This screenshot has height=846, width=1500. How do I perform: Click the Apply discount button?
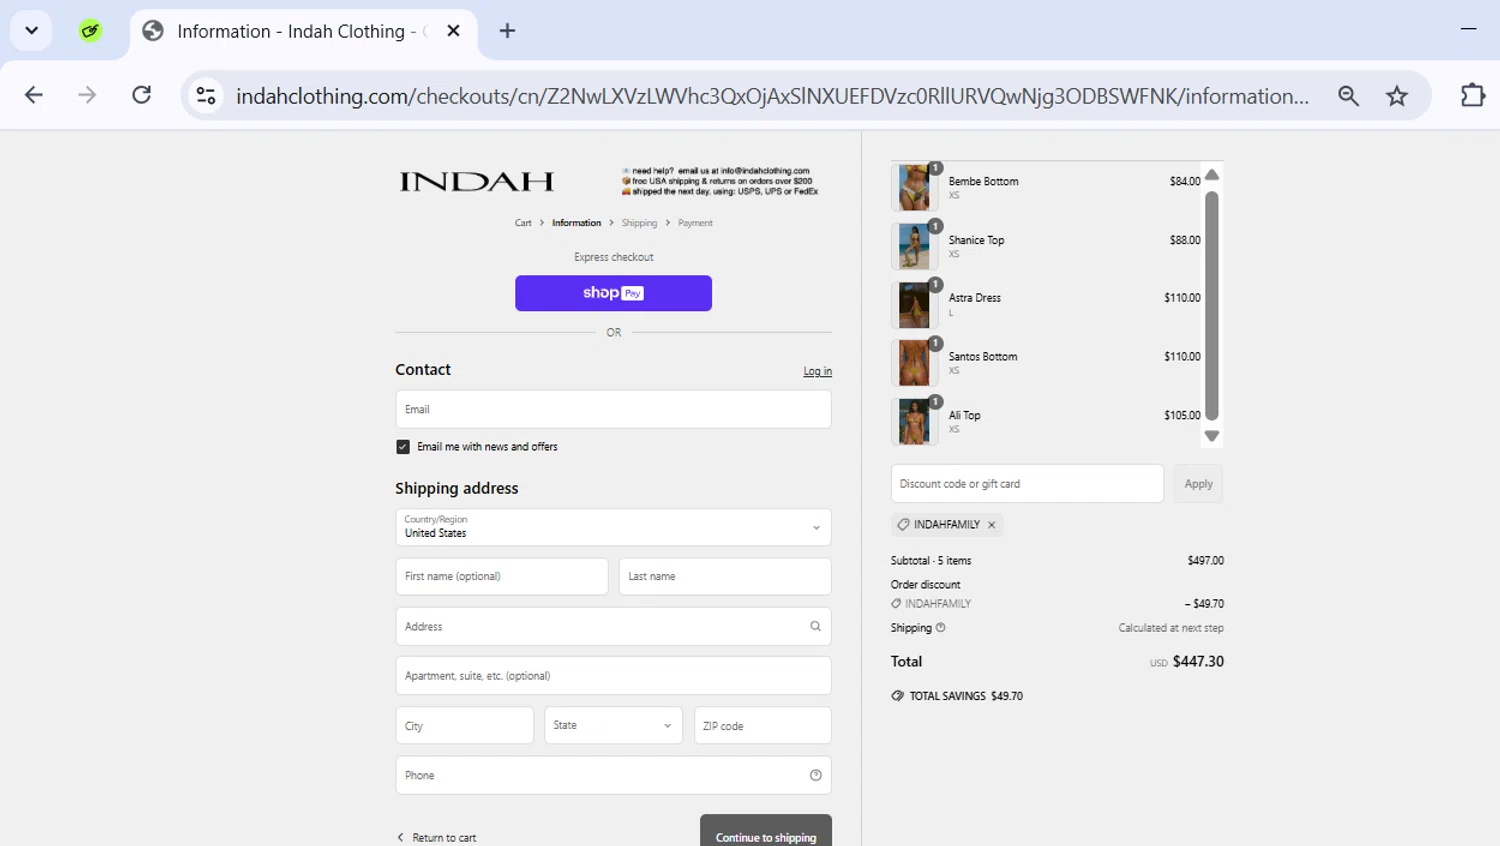coord(1198,484)
